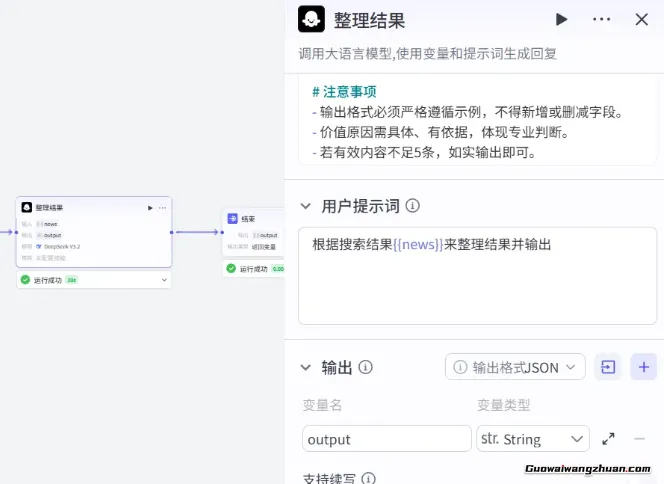Viewport: 664px width, 484px height.
Task: Click the line about 输出格式必须严格遵循示例
Action: click(468, 112)
